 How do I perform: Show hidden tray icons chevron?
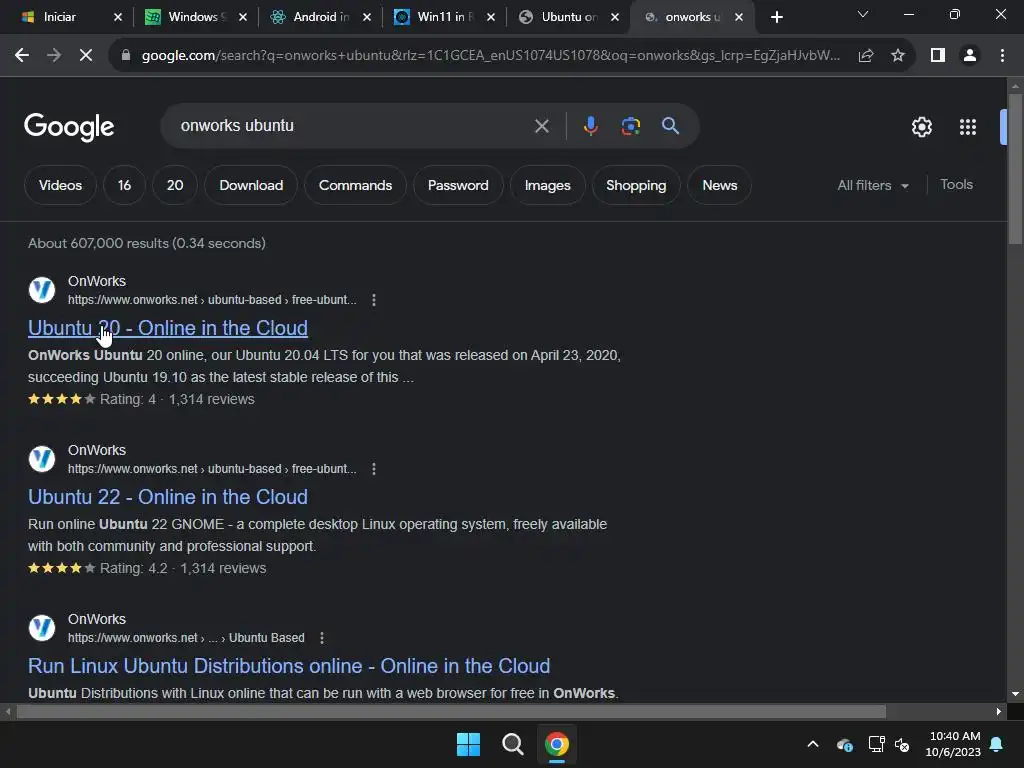(813, 744)
